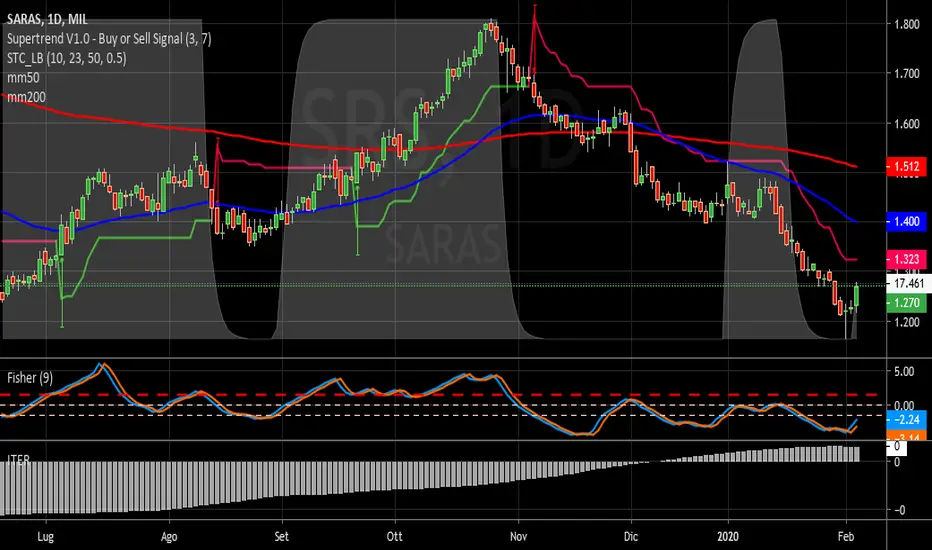
Task: Click the Ott month label on time axis
Action: pyautogui.click(x=394, y=536)
